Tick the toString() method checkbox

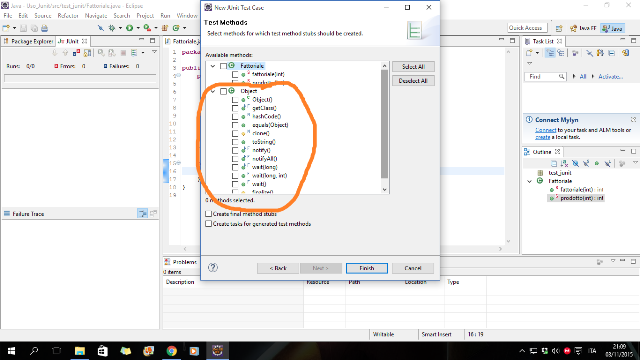coord(235,142)
